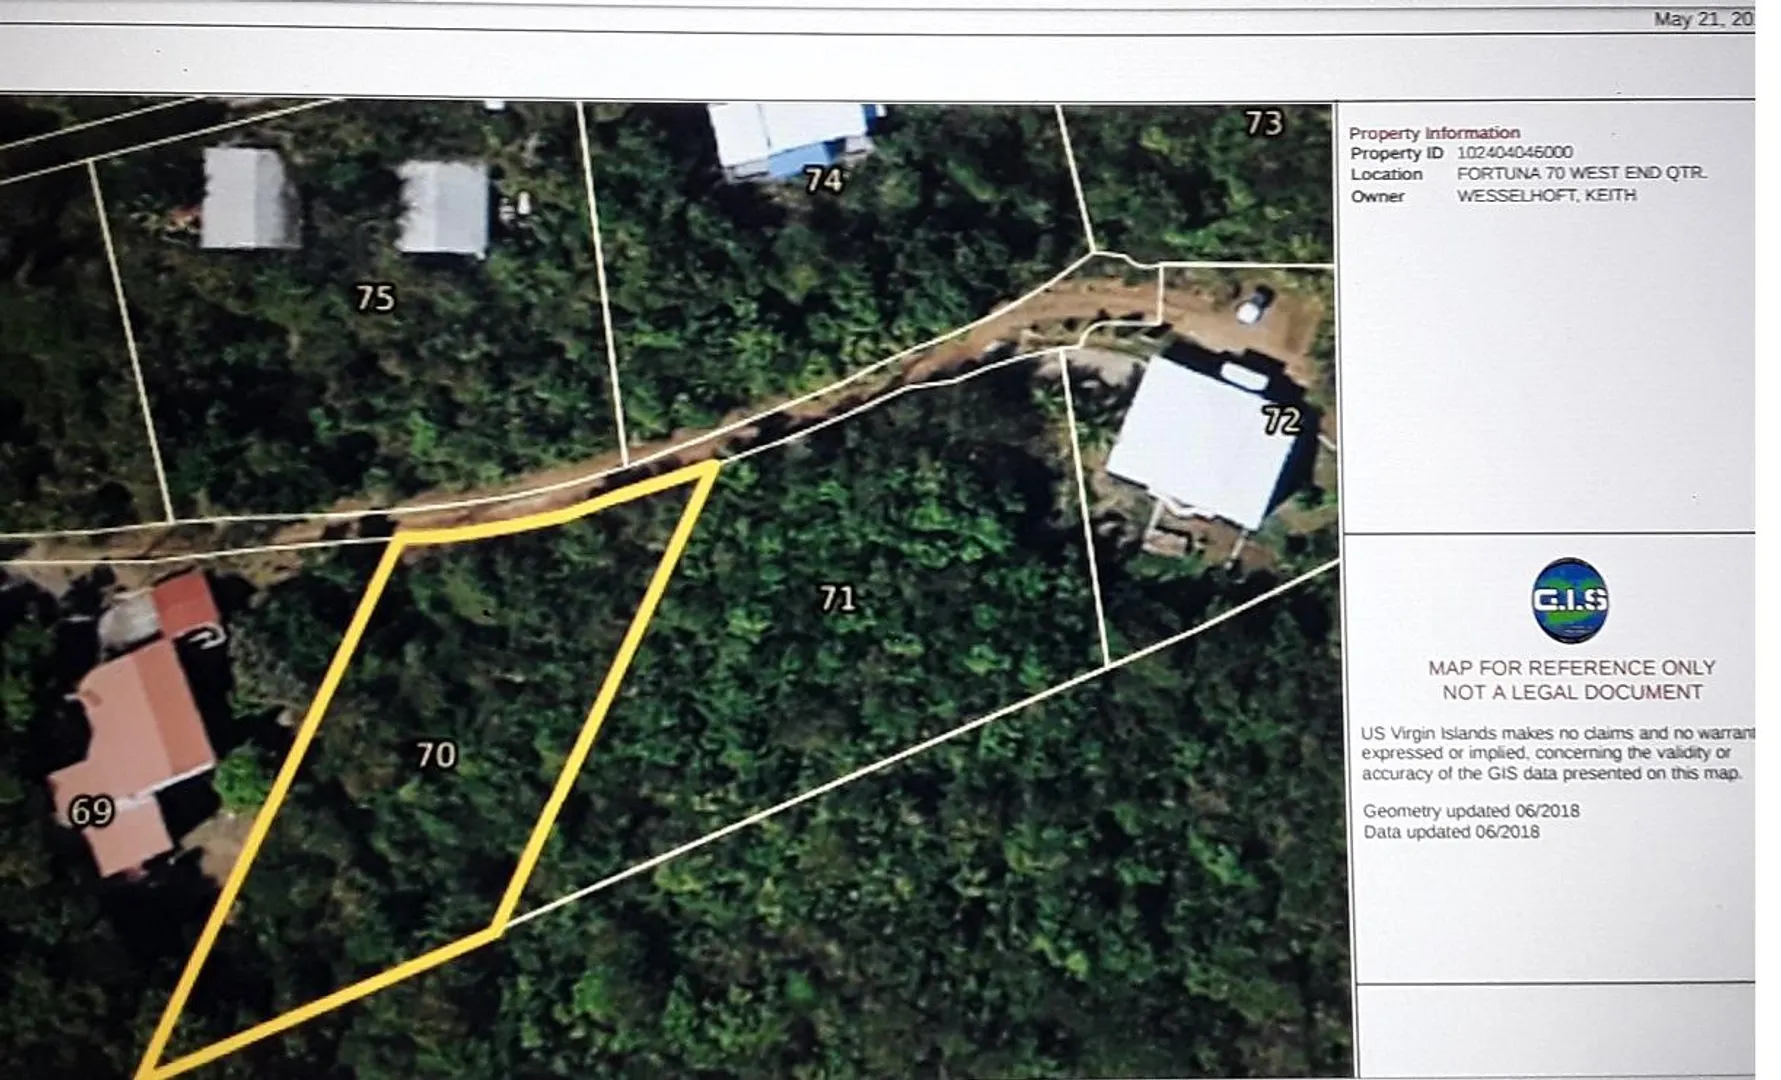Select parcel label 69 near red roof
The image size is (1781, 1080).
(x=91, y=811)
